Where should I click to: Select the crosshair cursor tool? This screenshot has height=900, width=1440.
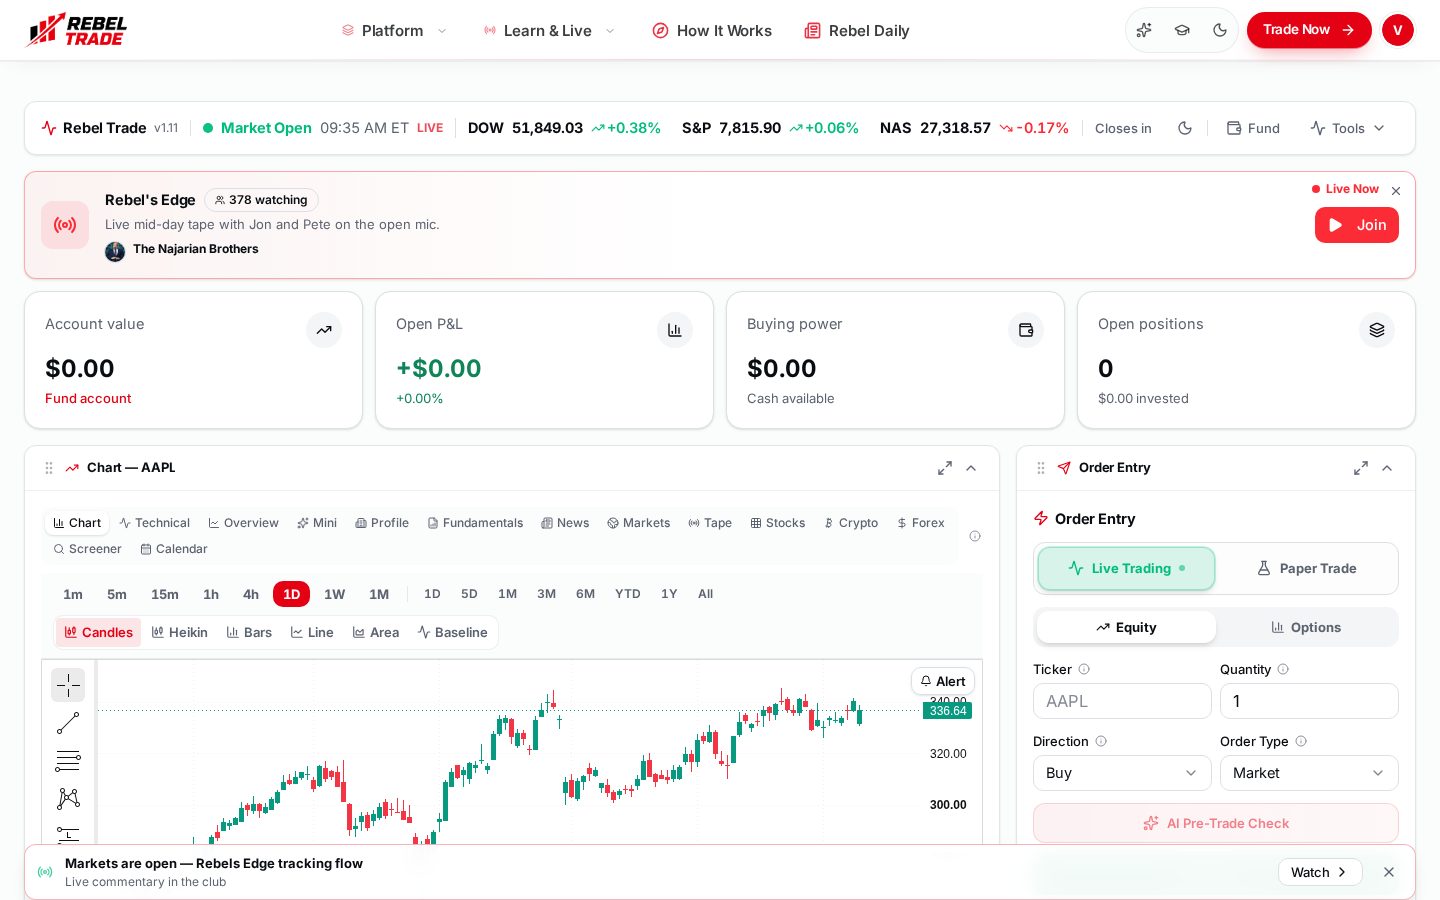(x=68, y=685)
